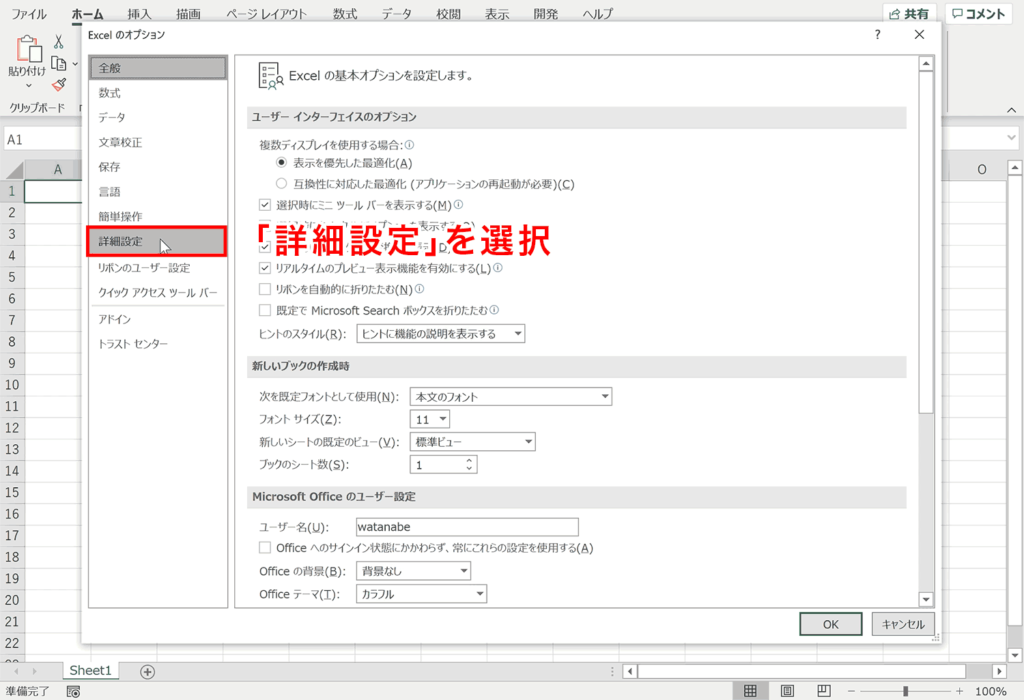Open the ヘルプ ribbon tab
The image size is (1024, 700).
click(x=598, y=14)
